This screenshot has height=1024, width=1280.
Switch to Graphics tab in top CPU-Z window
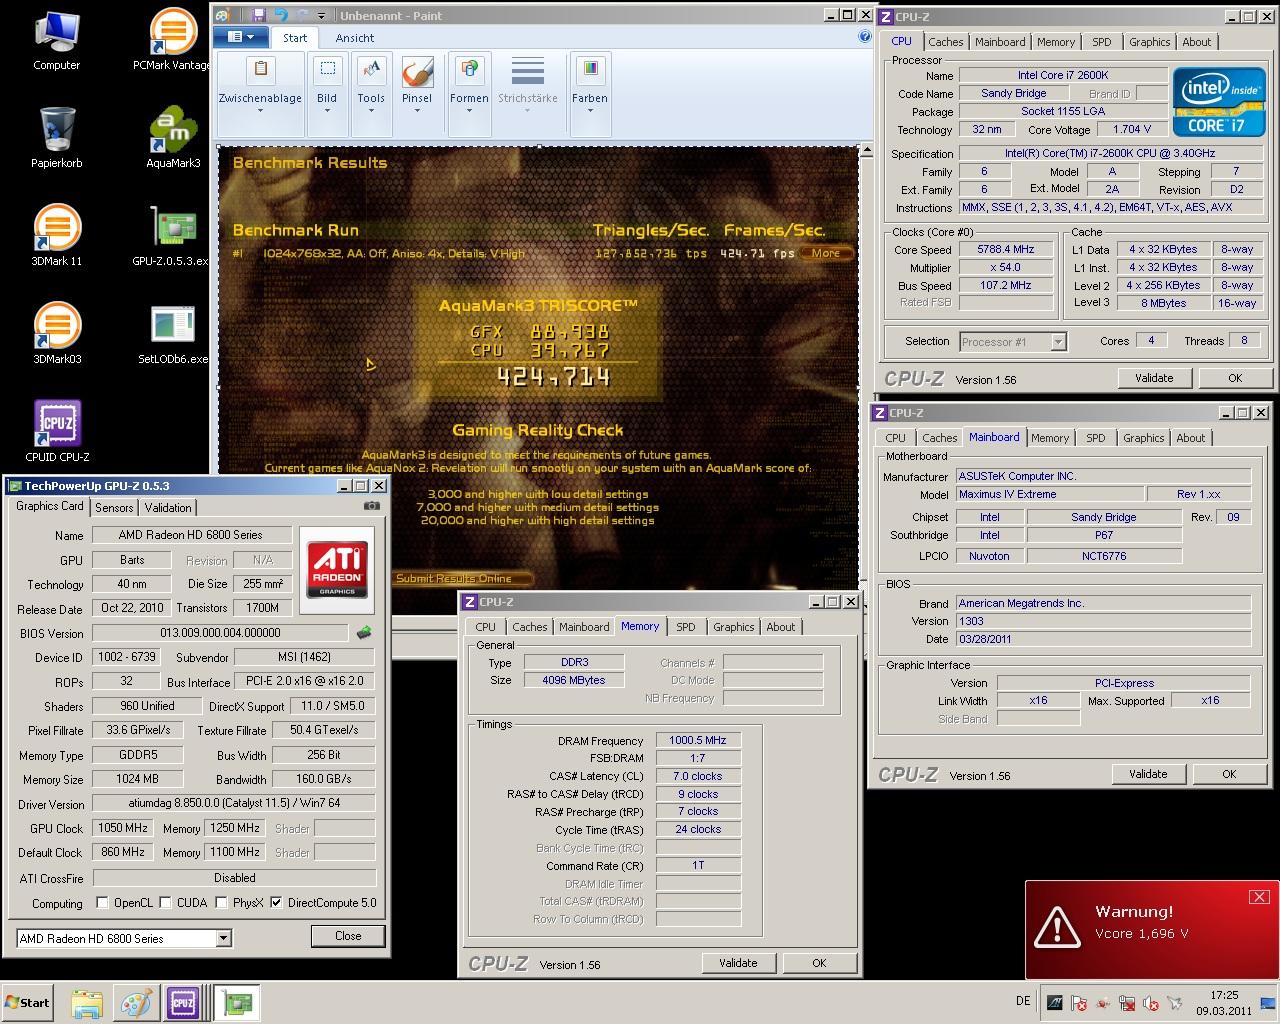click(1149, 42)
